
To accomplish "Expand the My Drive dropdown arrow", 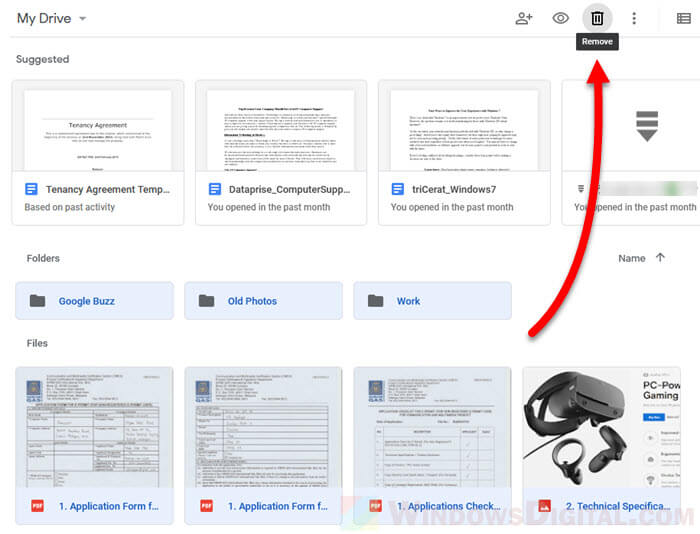I will (82, 19).
